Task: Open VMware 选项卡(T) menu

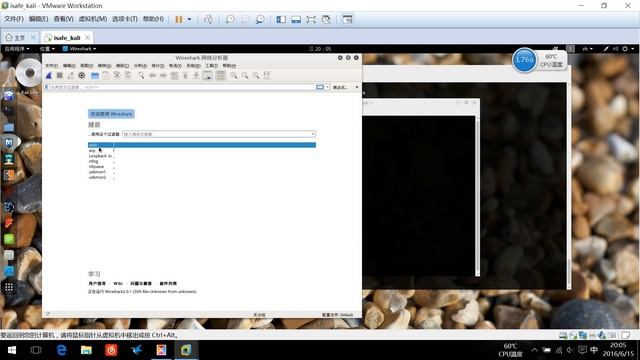Action: 124,19
